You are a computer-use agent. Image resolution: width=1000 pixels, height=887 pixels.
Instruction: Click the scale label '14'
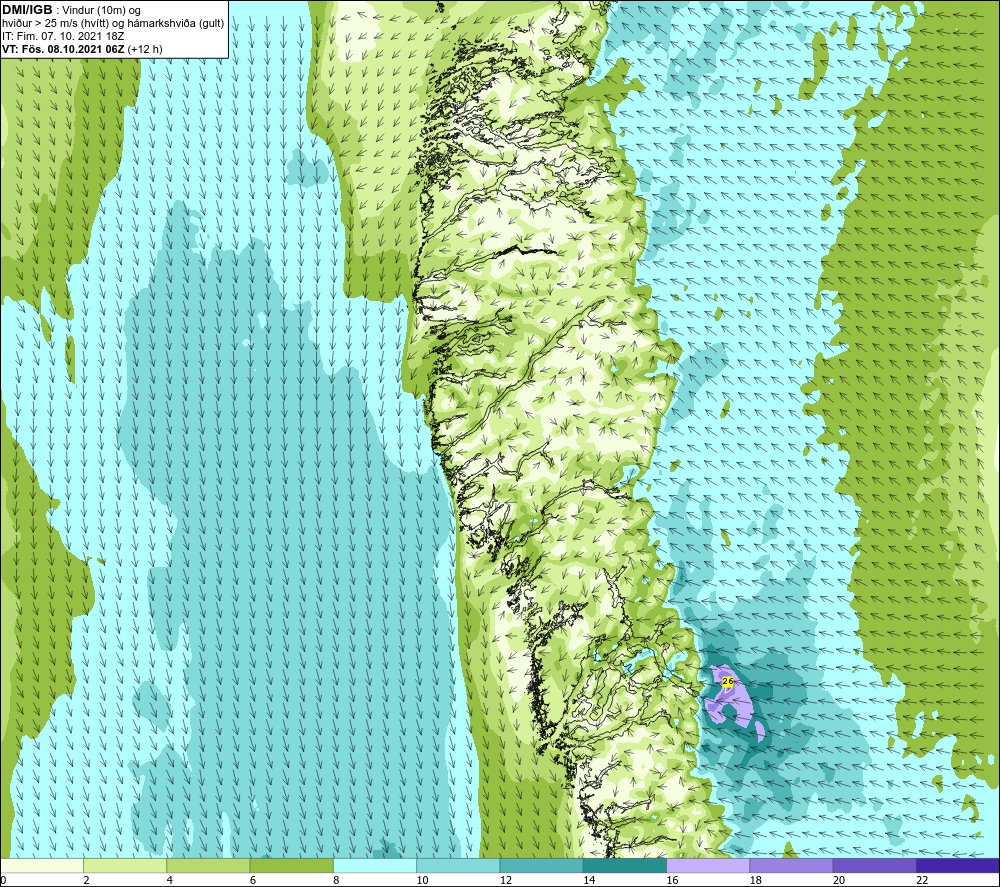[589, 881]
